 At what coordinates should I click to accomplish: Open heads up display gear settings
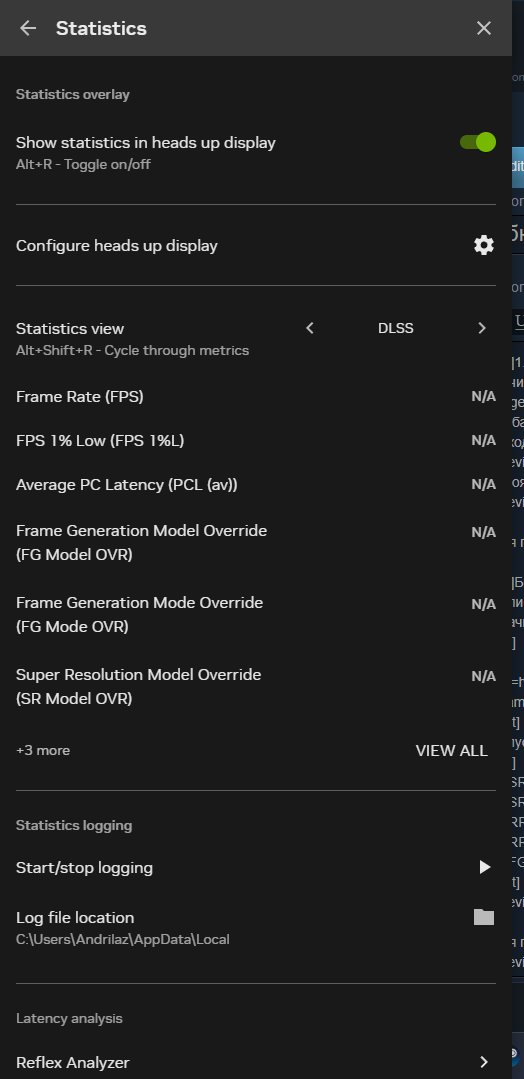coord(484,245)
